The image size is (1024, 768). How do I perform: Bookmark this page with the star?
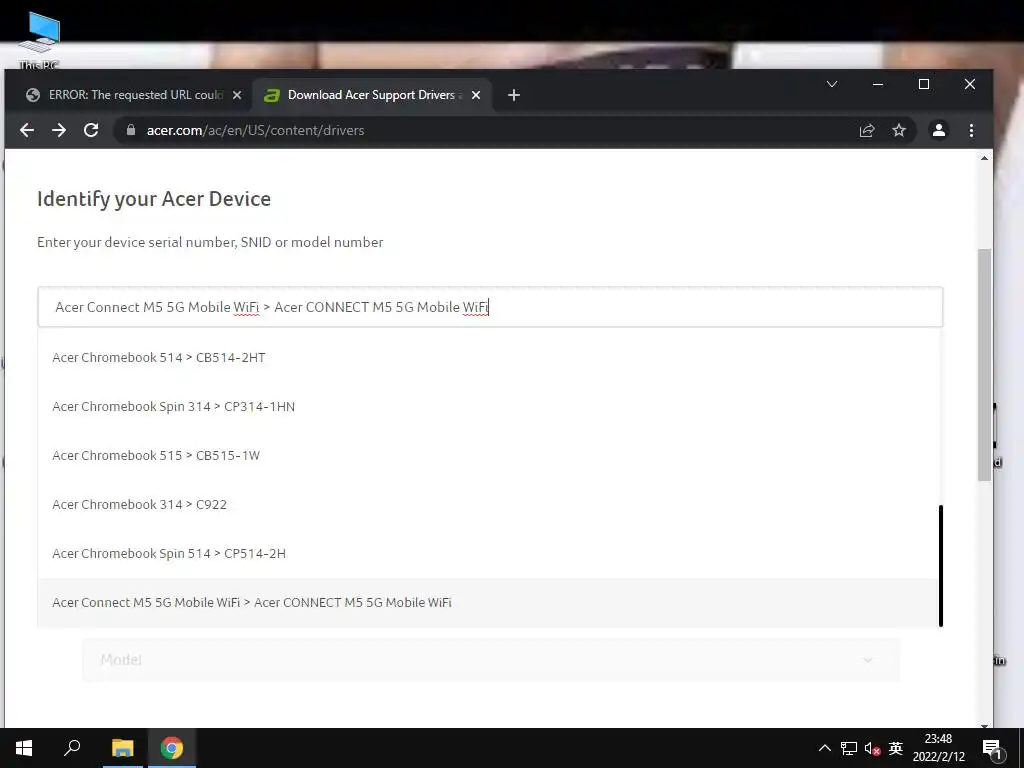[x=899, y=130]
